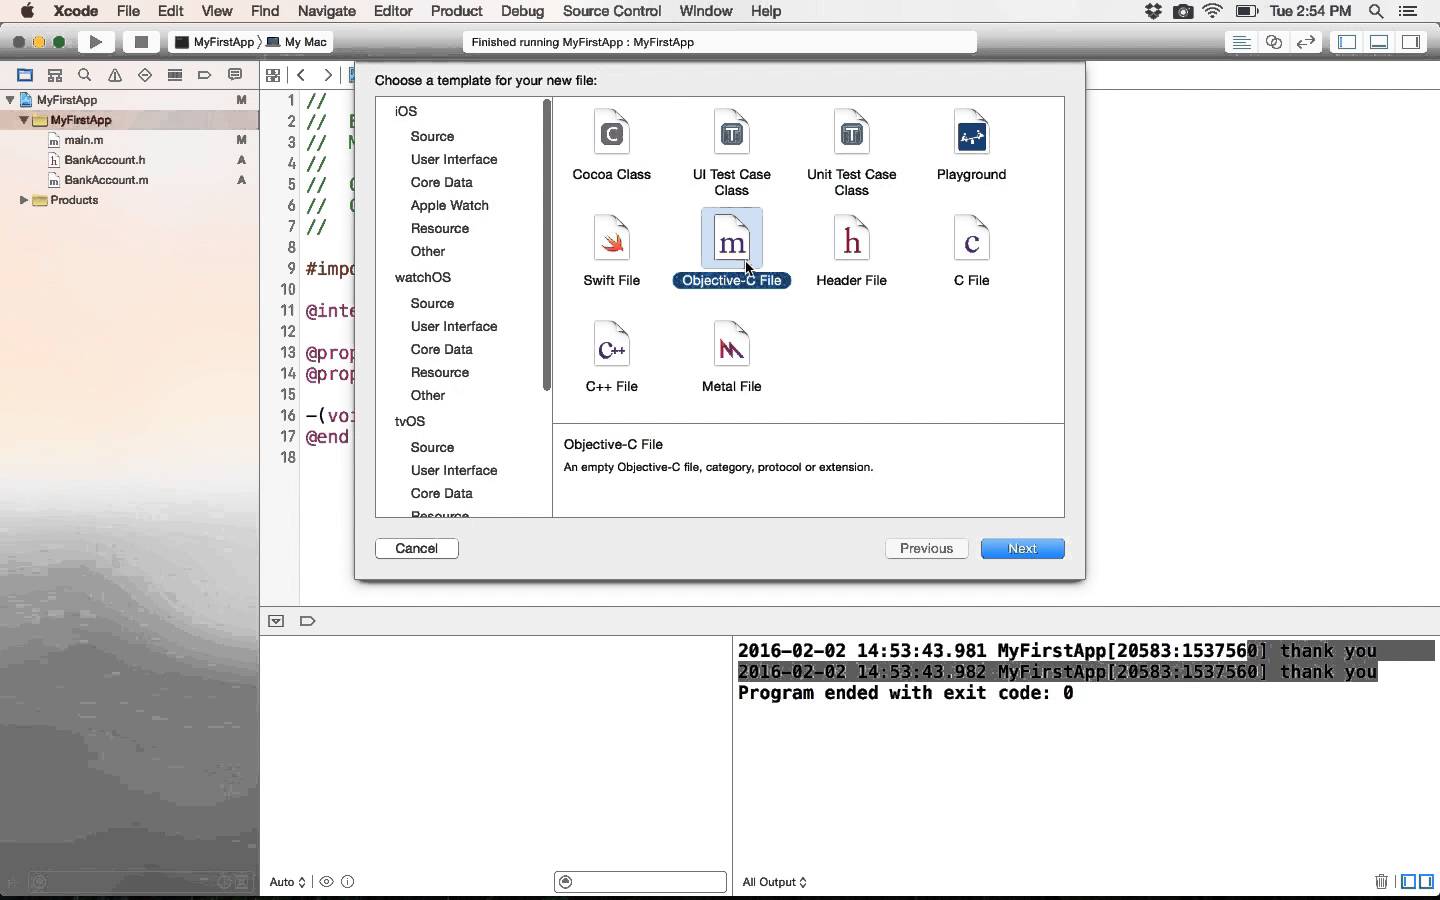Proceed with the Next button
Viewport: 1440px width, 900px height.
(x=1023, y=548)
